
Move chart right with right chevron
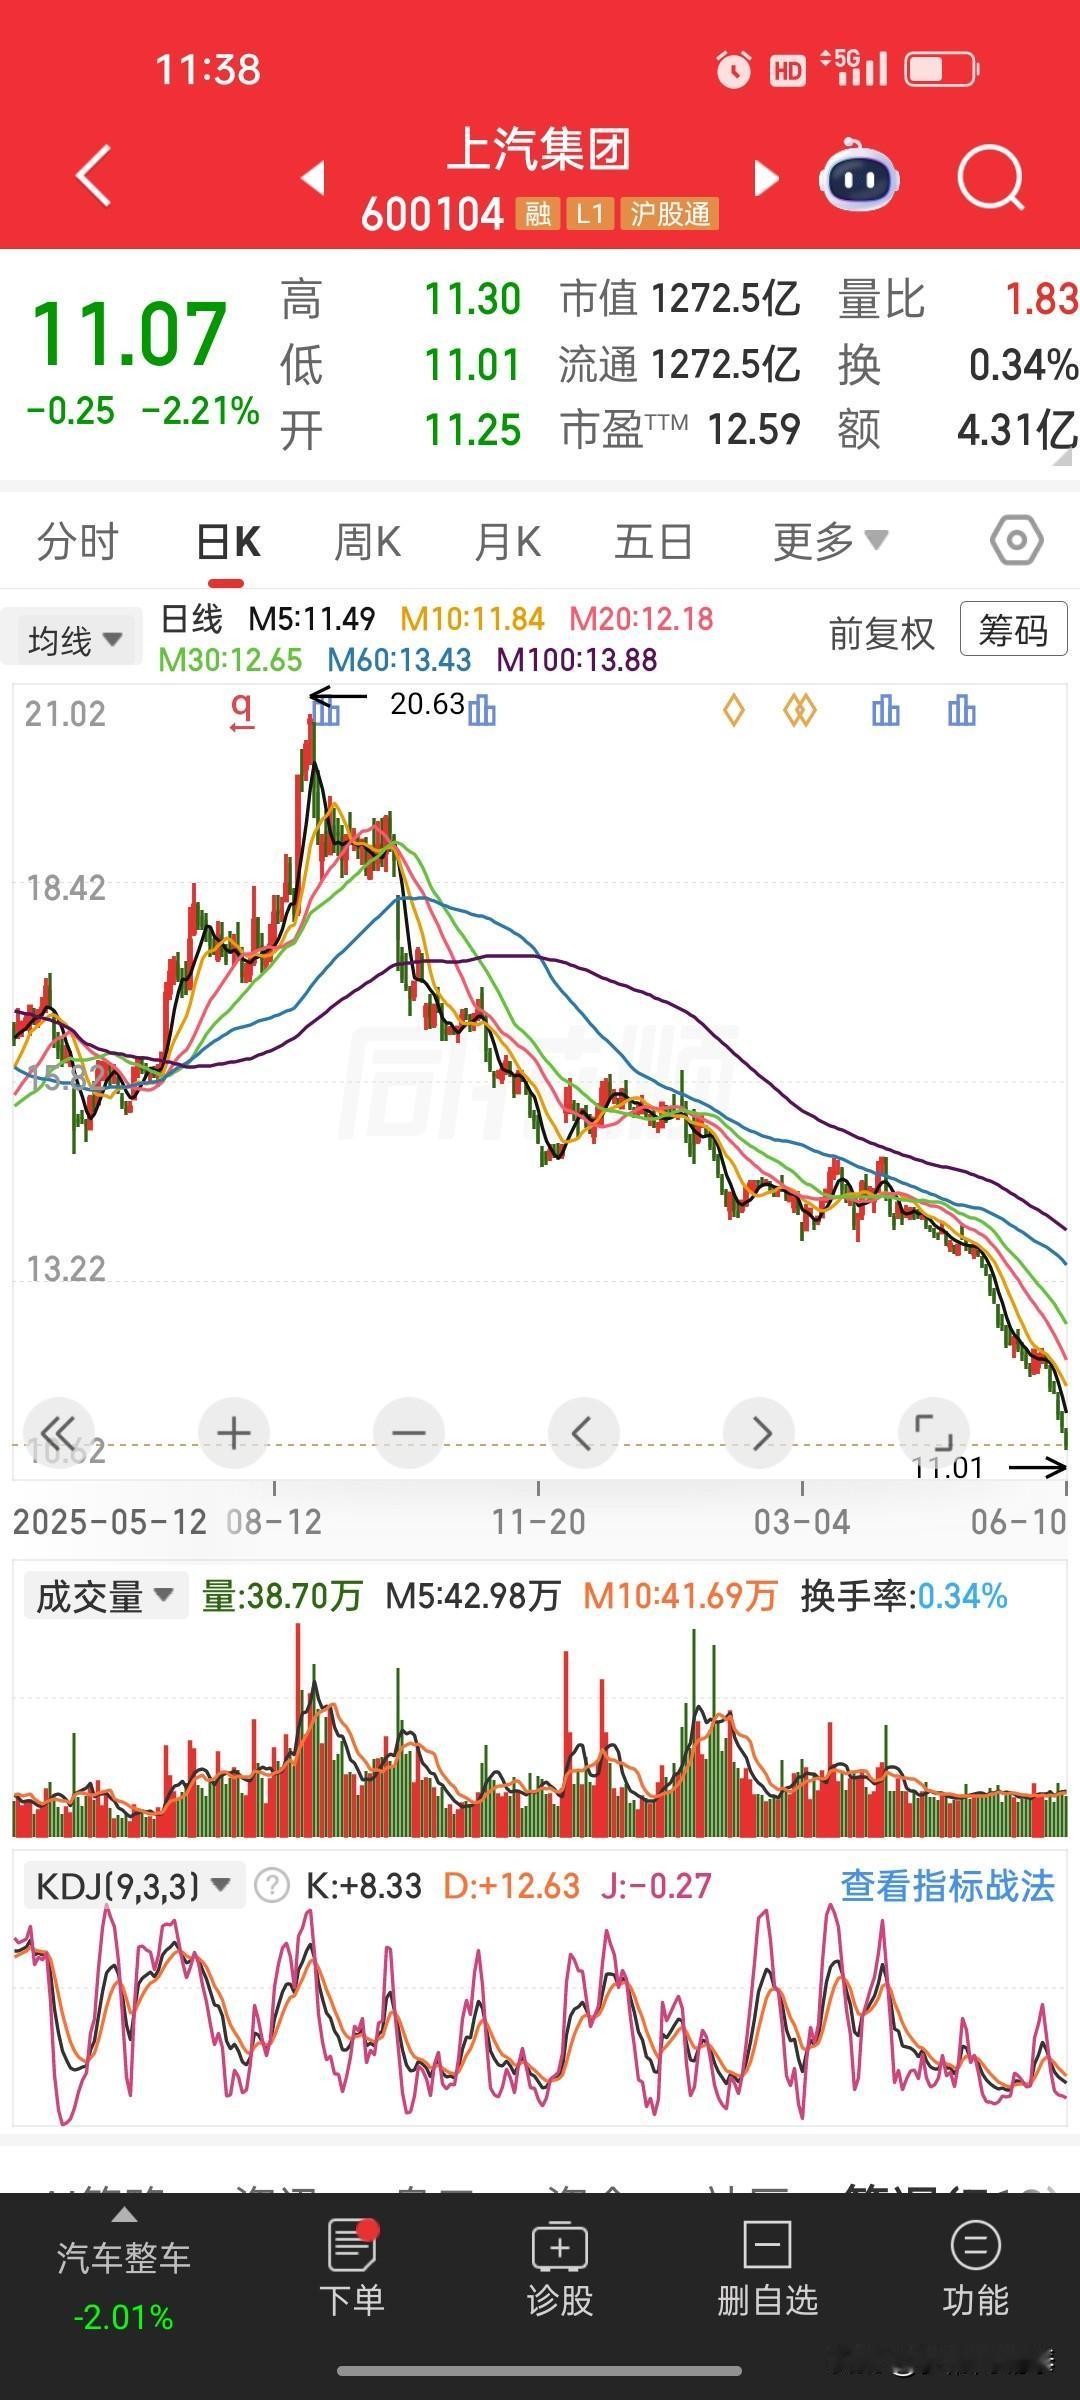click(759, 1433)
